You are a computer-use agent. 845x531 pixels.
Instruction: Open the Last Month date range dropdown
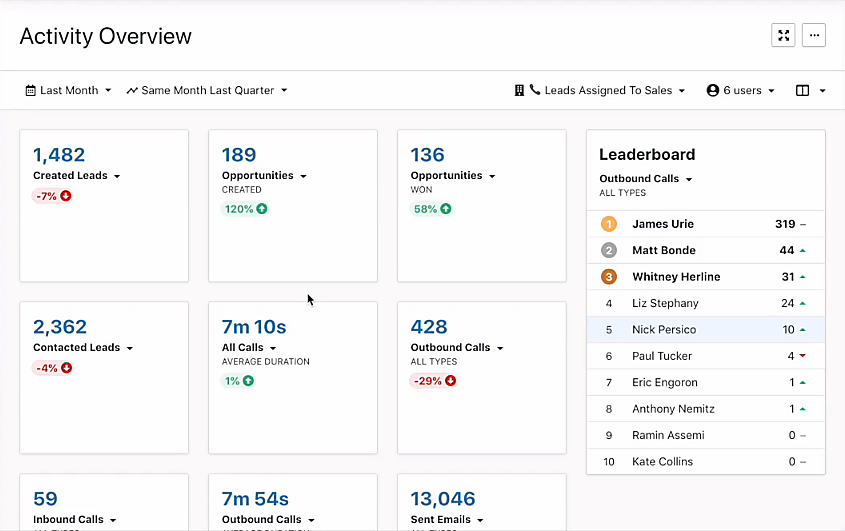[68, 91]
